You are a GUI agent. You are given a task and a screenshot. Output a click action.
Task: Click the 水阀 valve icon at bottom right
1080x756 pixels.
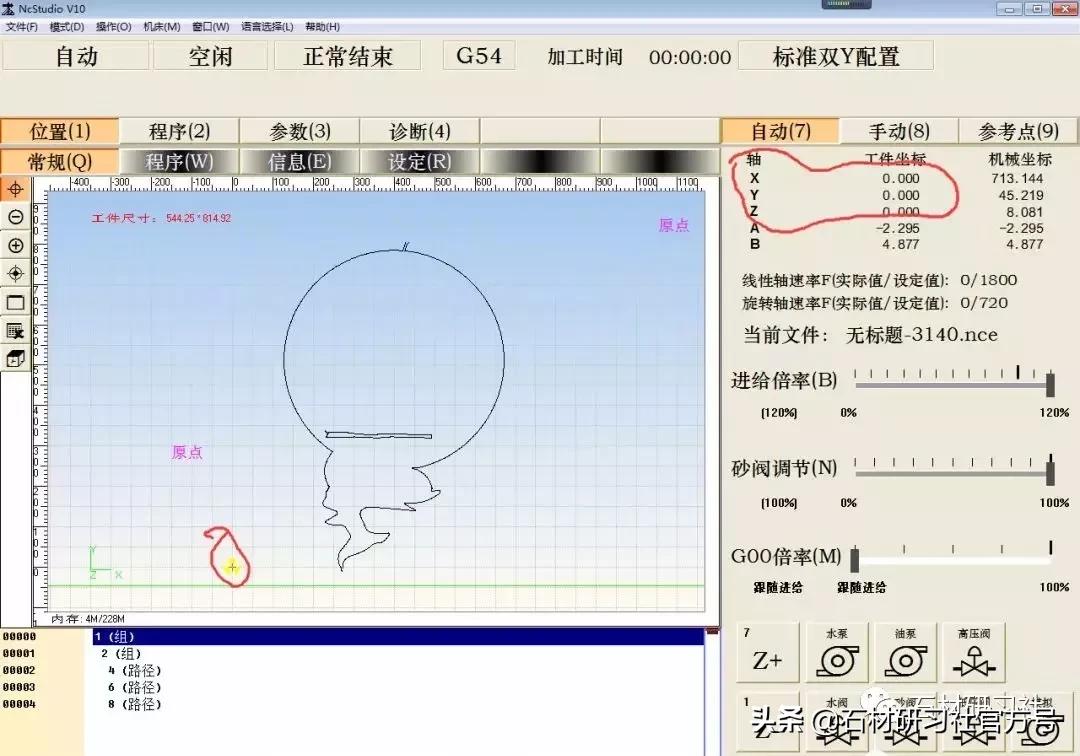click(x=837, y=725)
